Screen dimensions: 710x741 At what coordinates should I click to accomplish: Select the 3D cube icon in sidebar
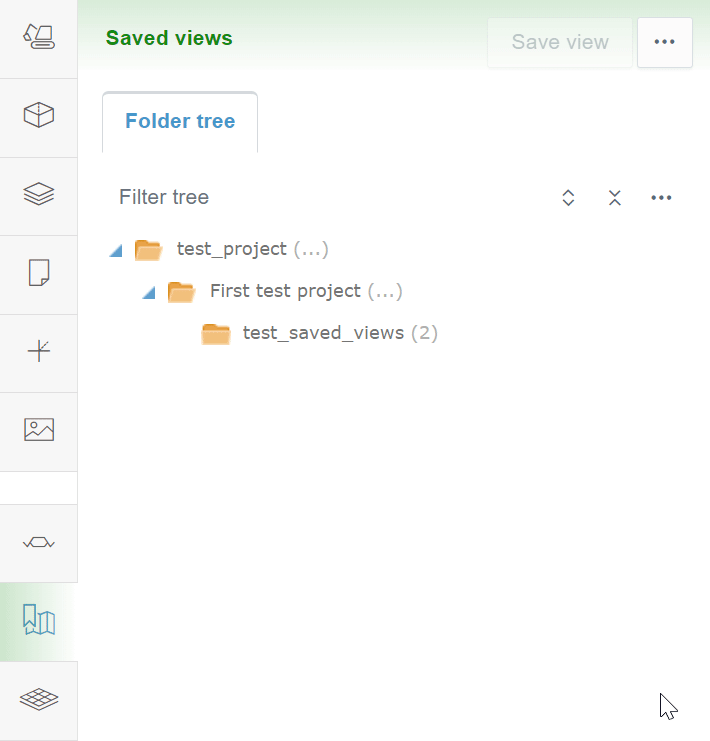[x=38, y=116]
